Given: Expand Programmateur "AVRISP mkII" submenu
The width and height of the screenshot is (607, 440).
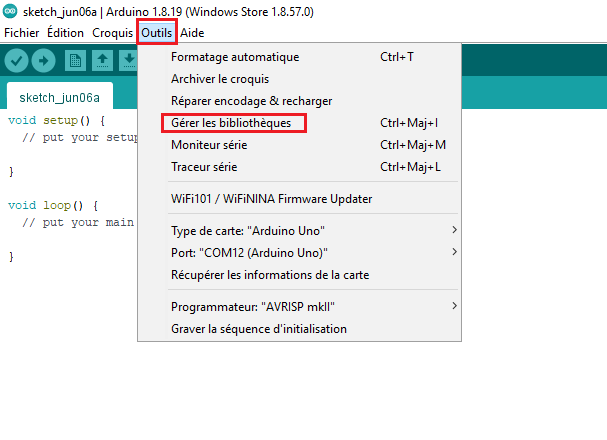Looking at the screenshot, I should 299,307.
